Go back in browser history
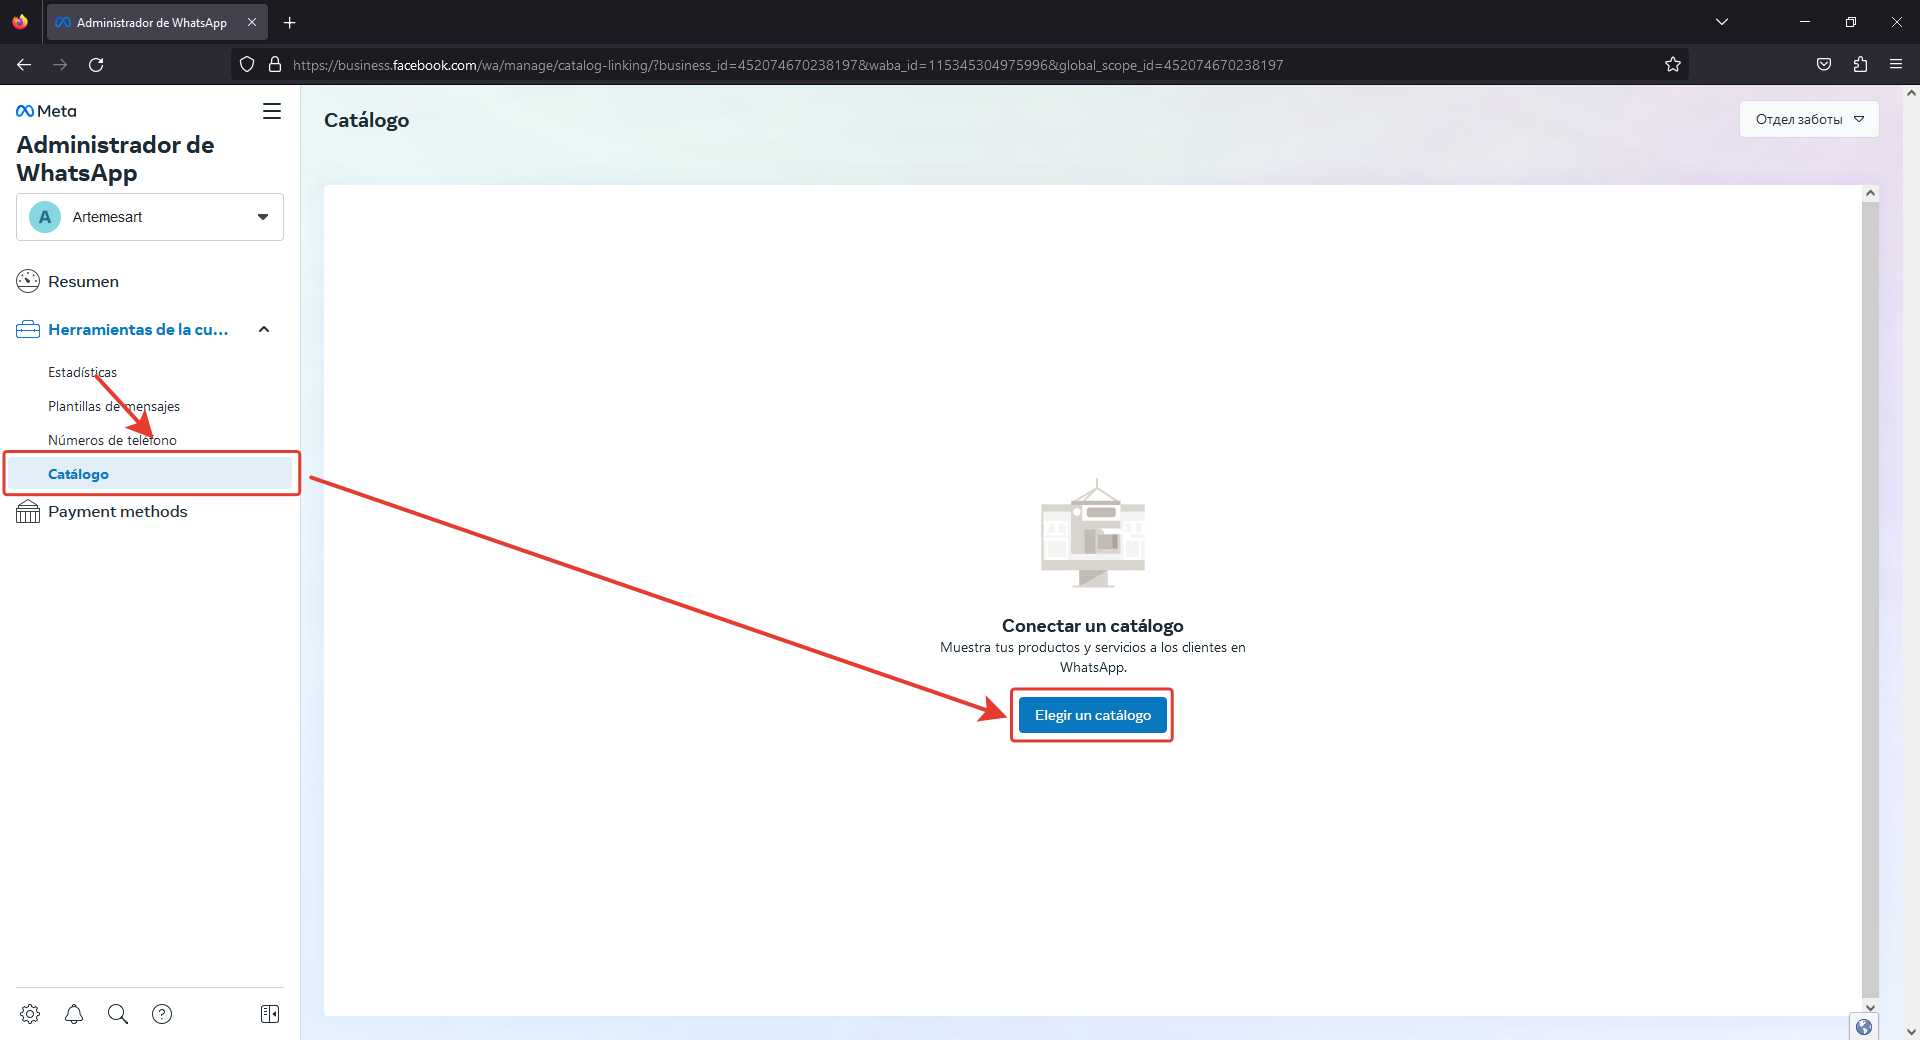Viewport: 1920px width, 1040px height. click(x=24, y=65)
